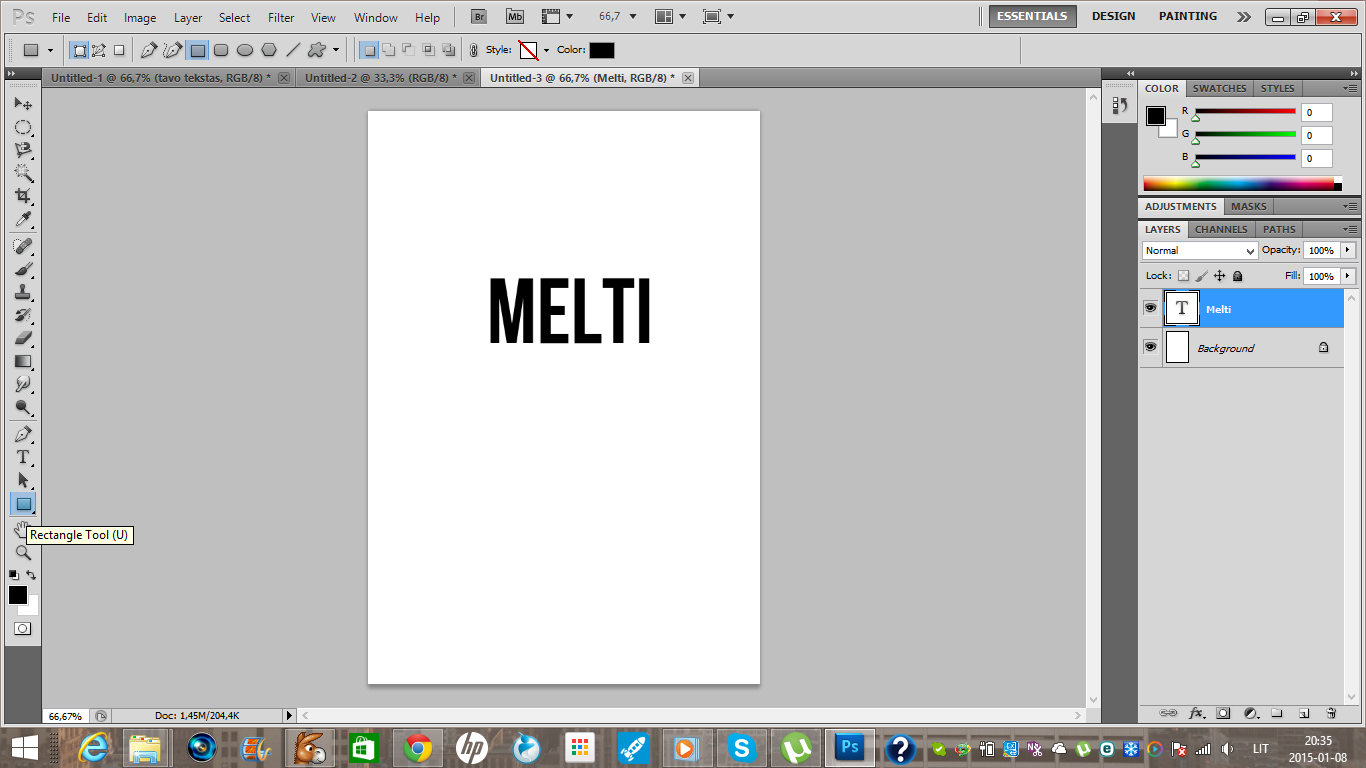The image size is (1366, 768).
Task: Create a new layer icon
Action: [1303, 713]
